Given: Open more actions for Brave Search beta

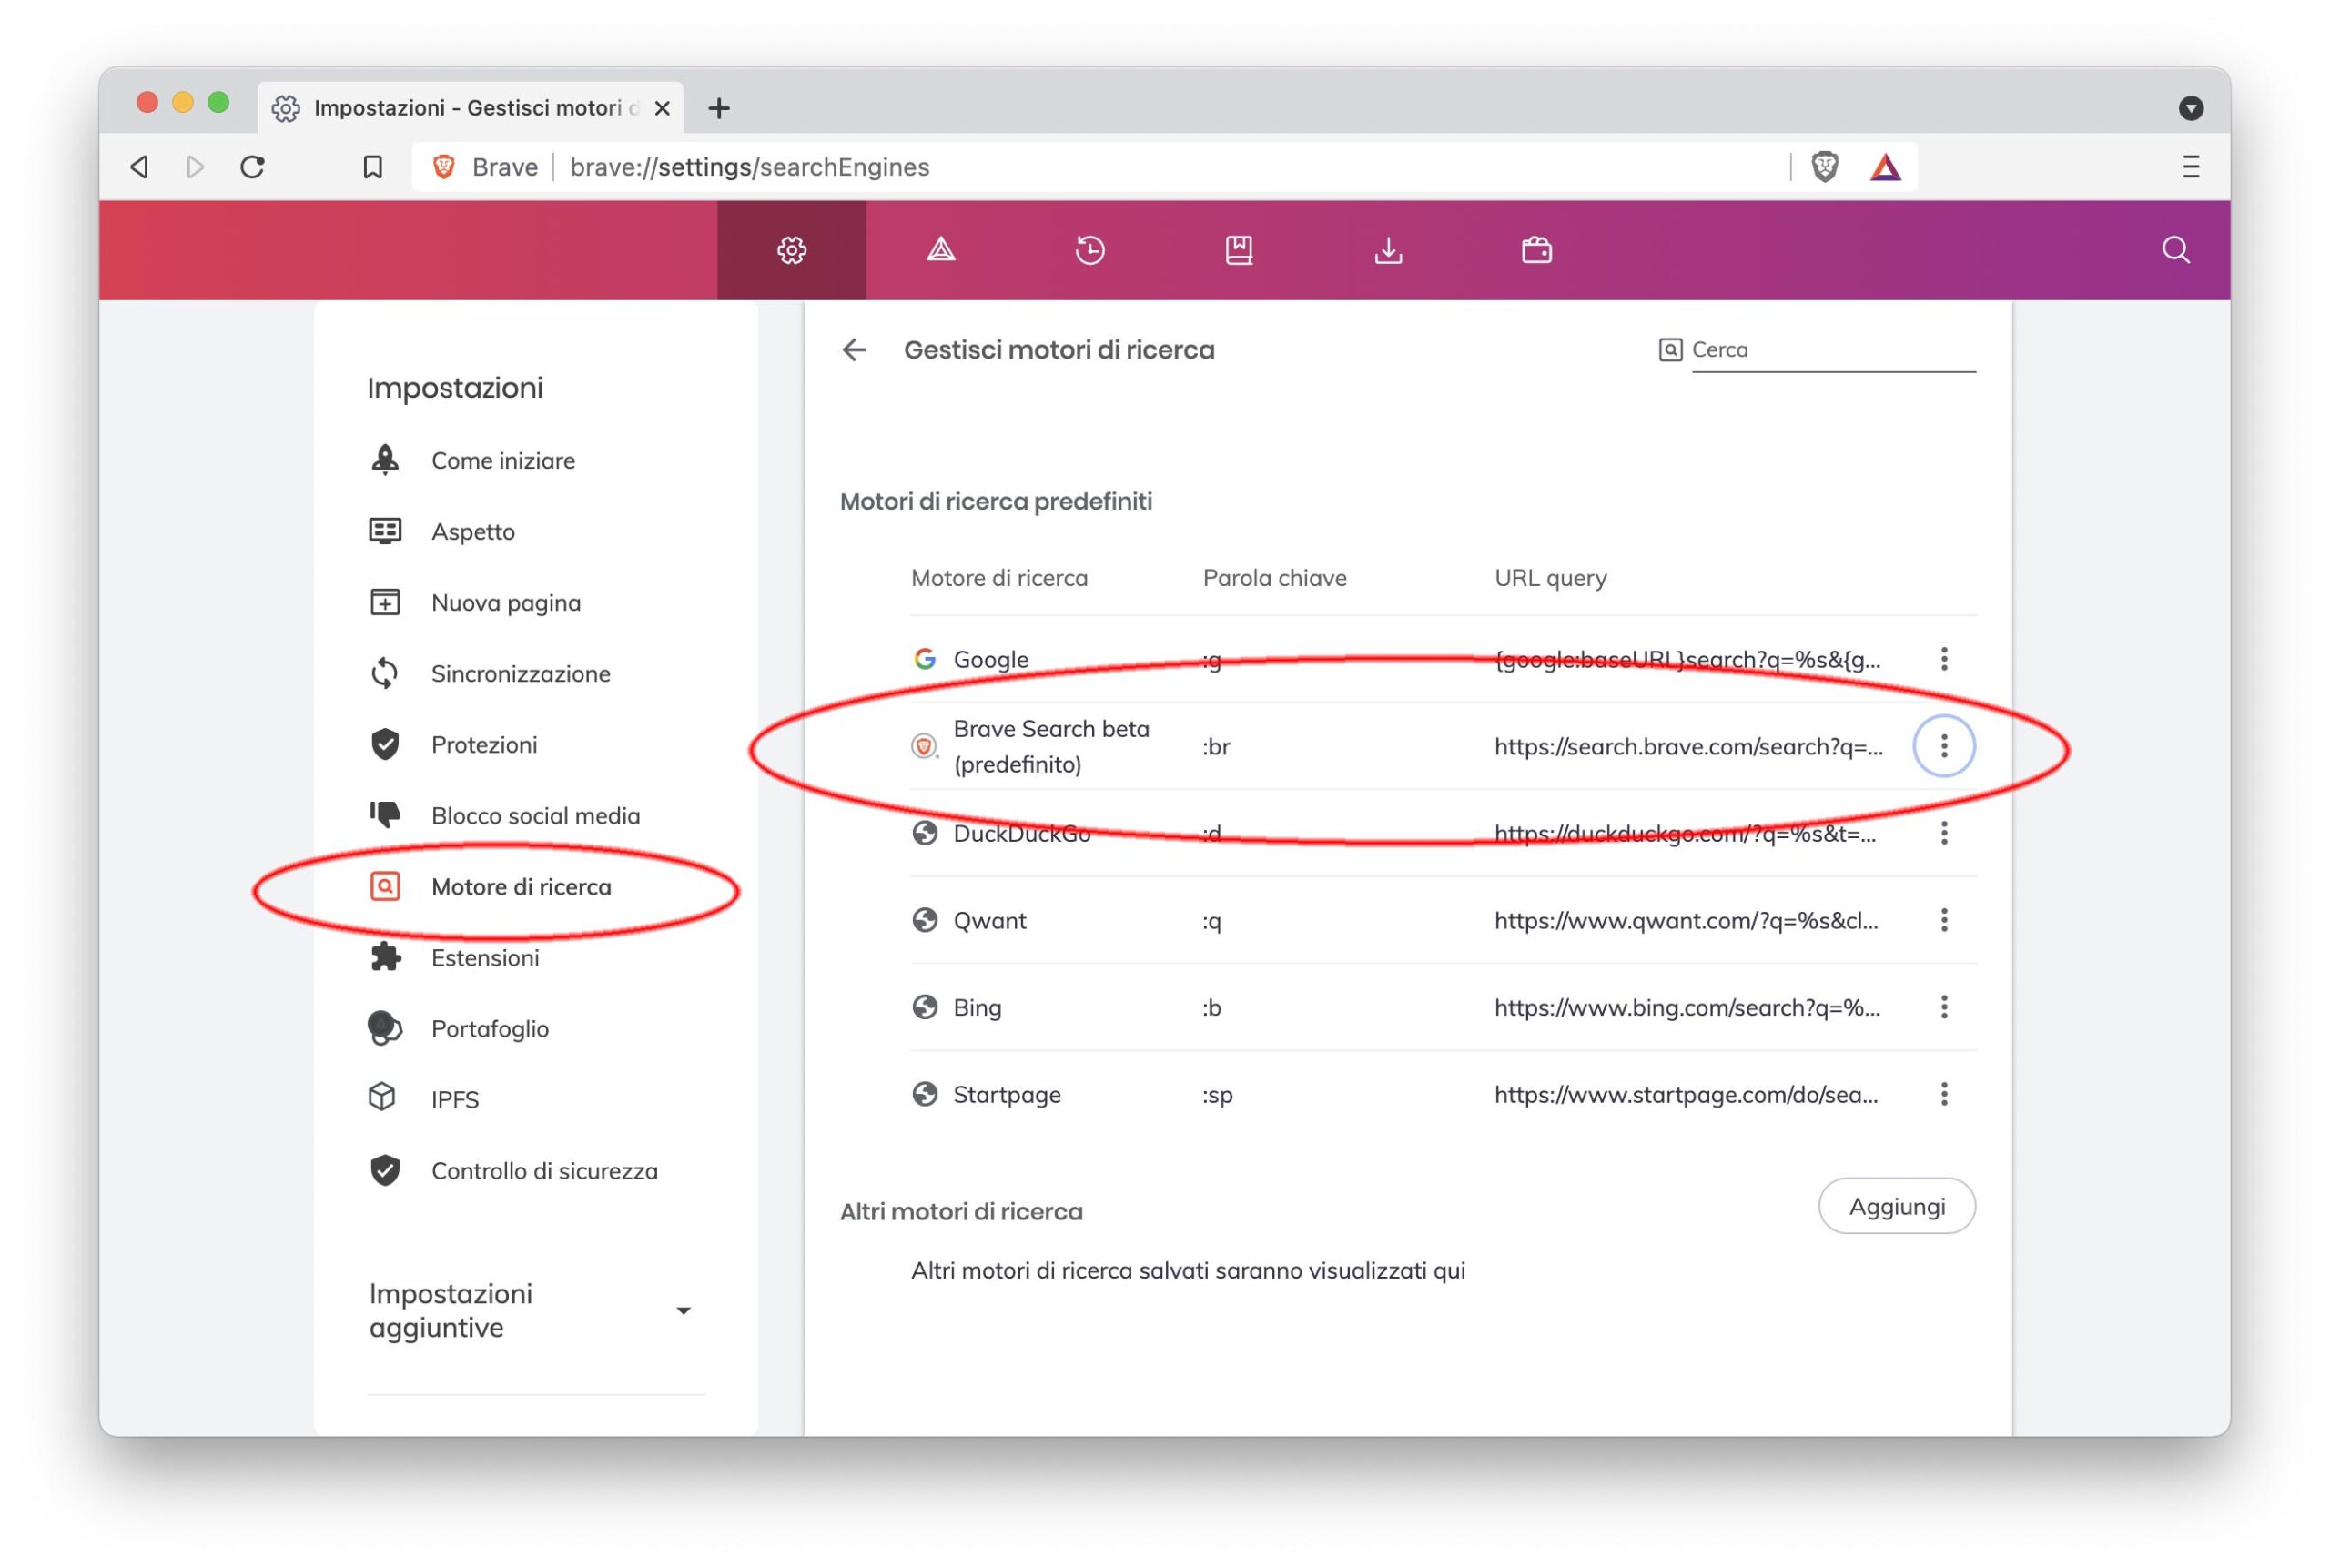Looking at the screenshot, I should [x=1943, y=746].
